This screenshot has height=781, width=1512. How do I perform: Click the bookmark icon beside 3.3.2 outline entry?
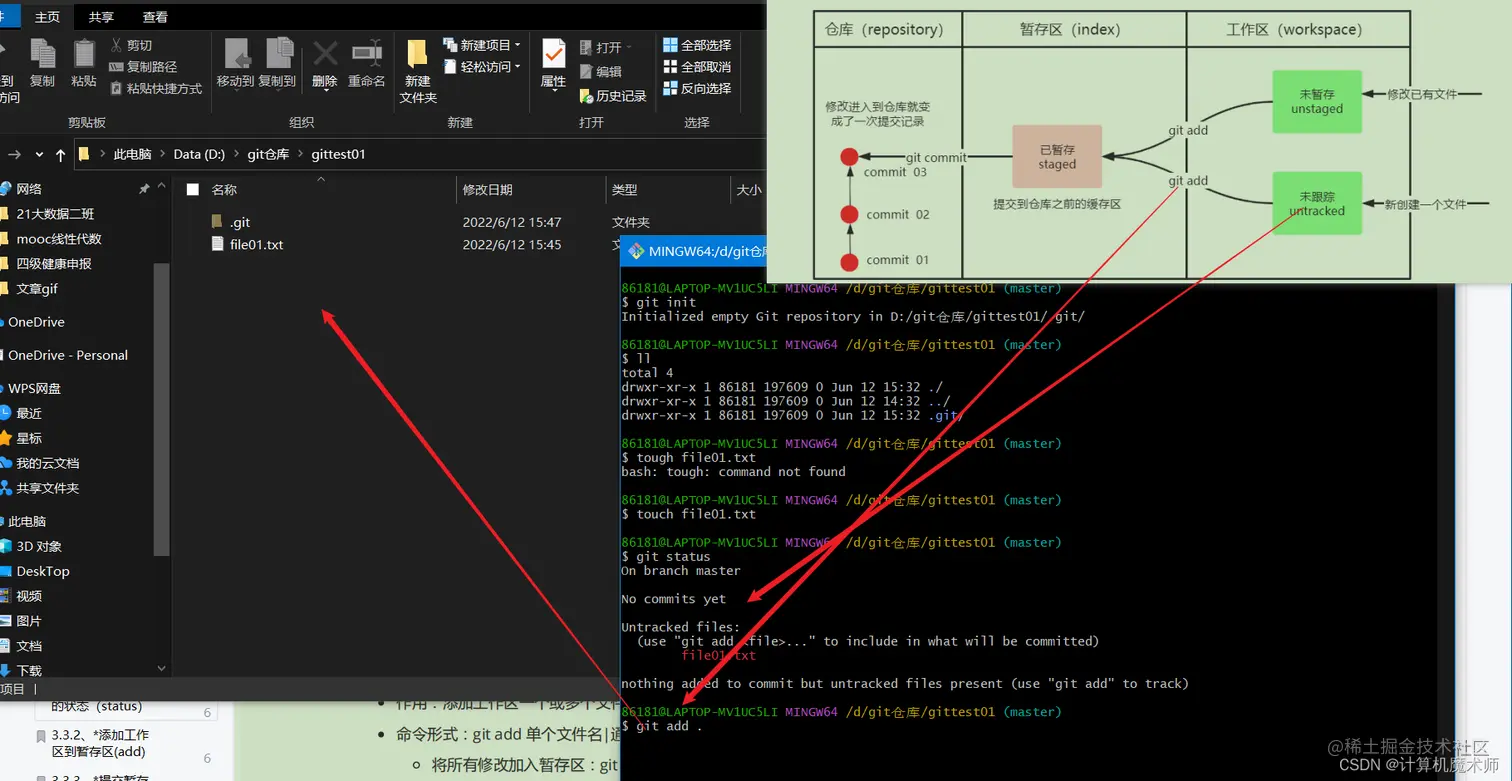tap(41, 737)
